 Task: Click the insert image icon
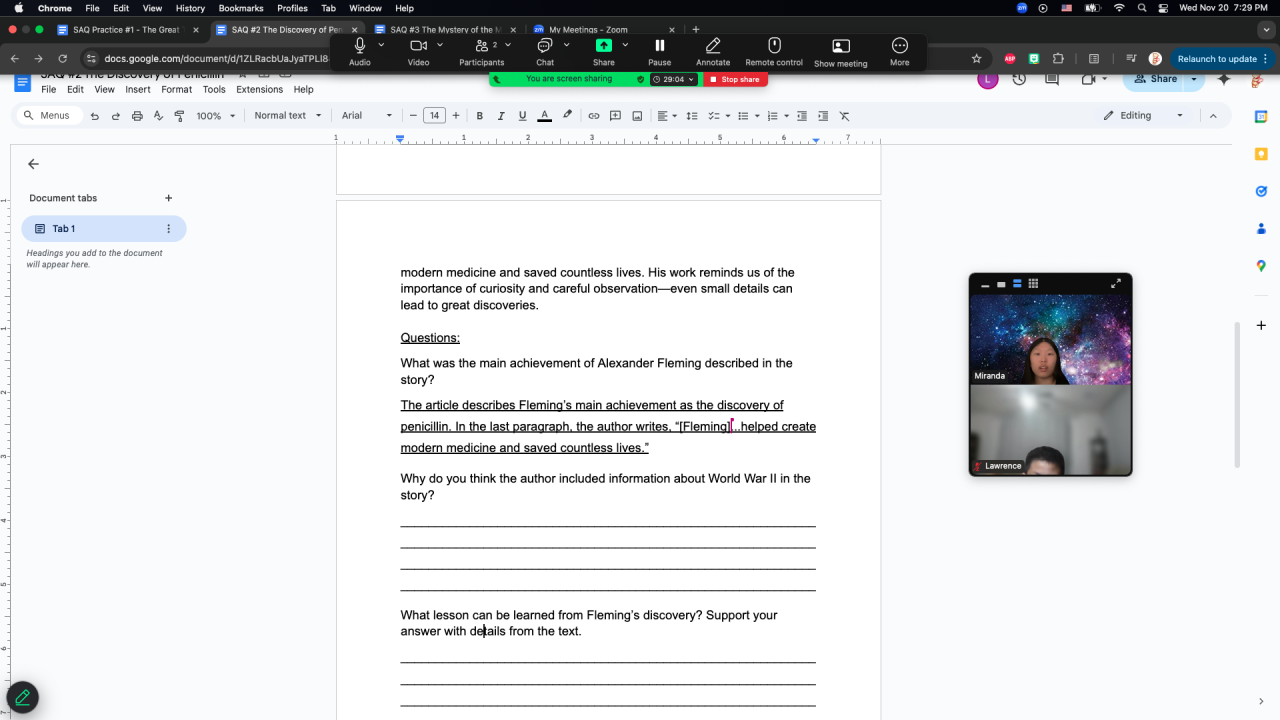pos(638,116)
